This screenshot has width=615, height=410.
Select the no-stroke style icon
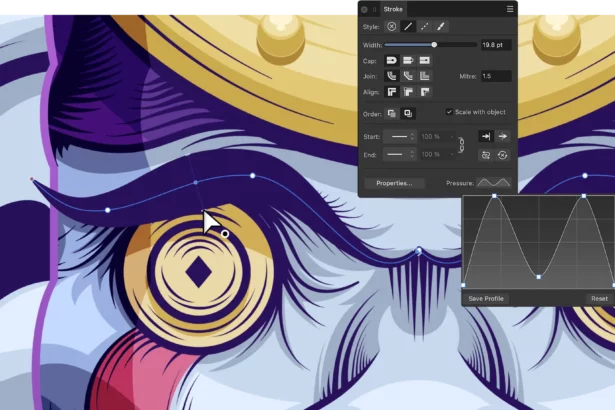391,27
